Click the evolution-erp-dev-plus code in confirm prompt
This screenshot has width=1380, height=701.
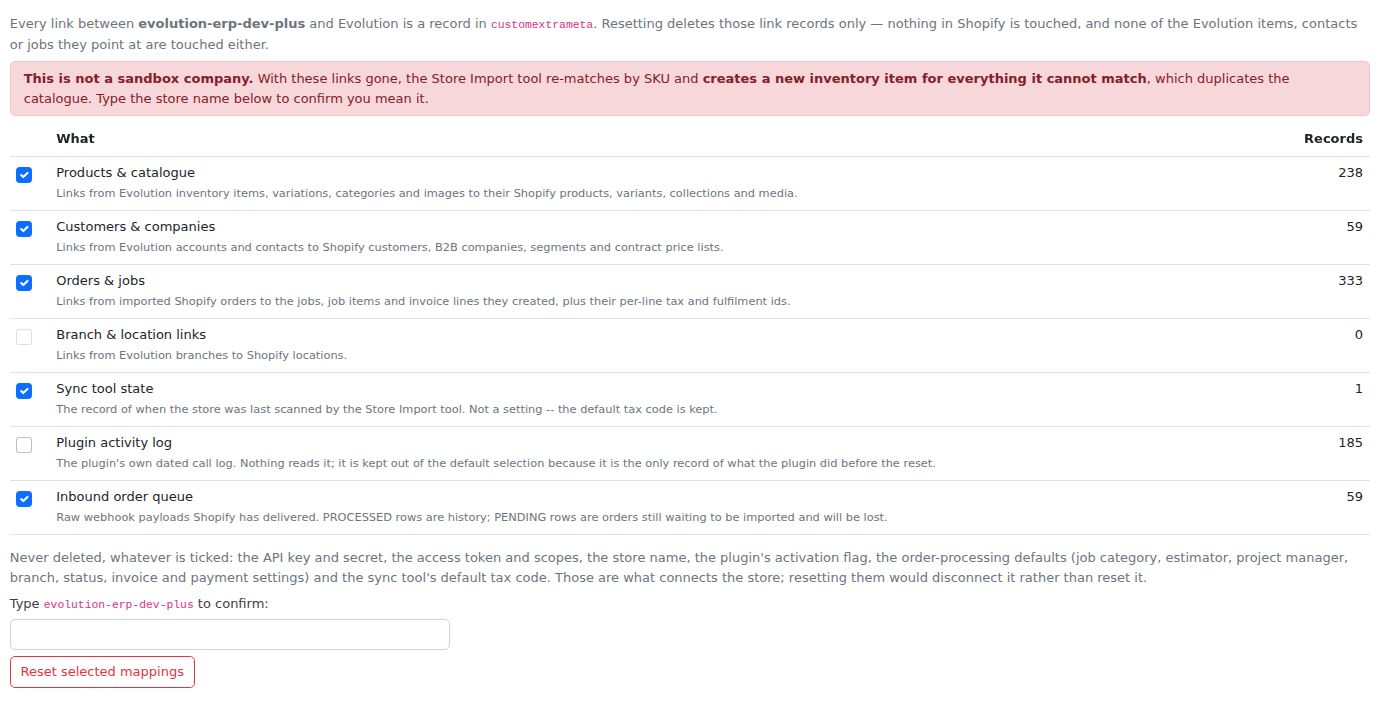(x=118, y=604)
